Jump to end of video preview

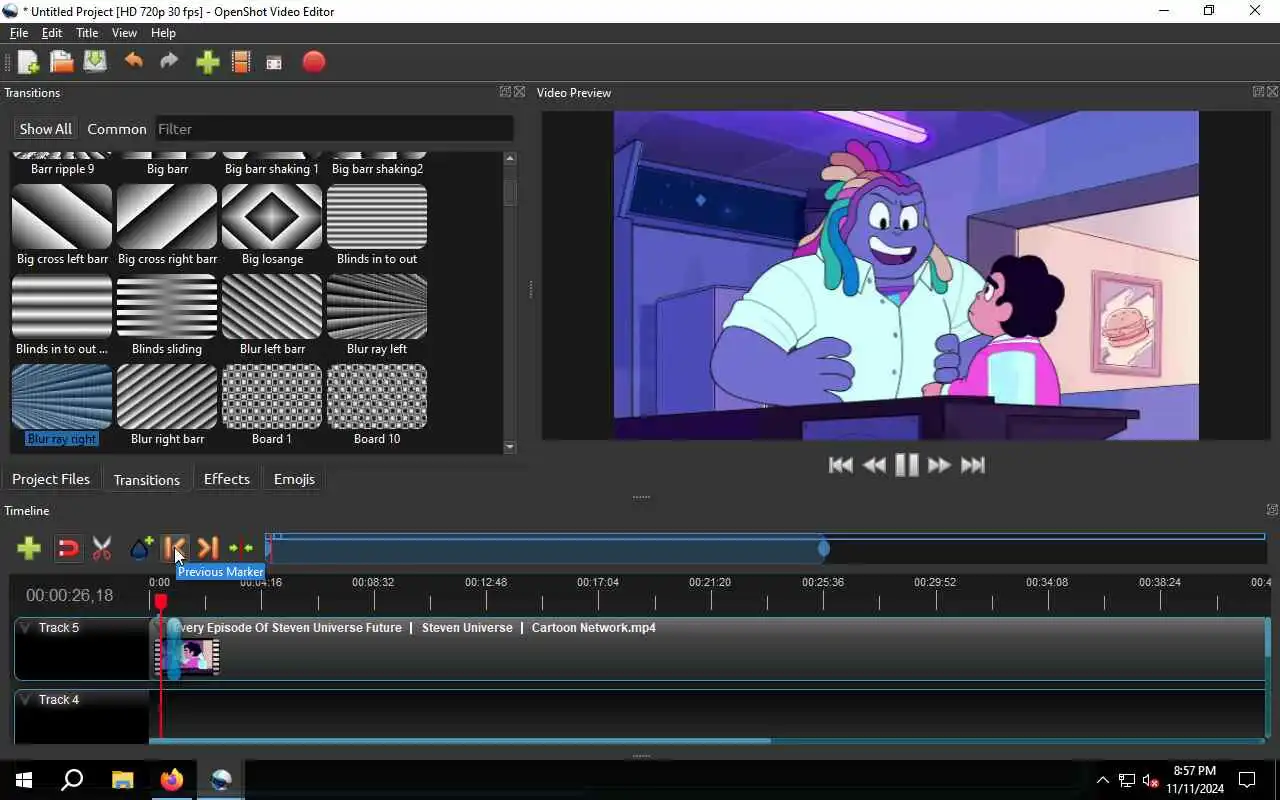pyautogui.click(x=973, y=465)
